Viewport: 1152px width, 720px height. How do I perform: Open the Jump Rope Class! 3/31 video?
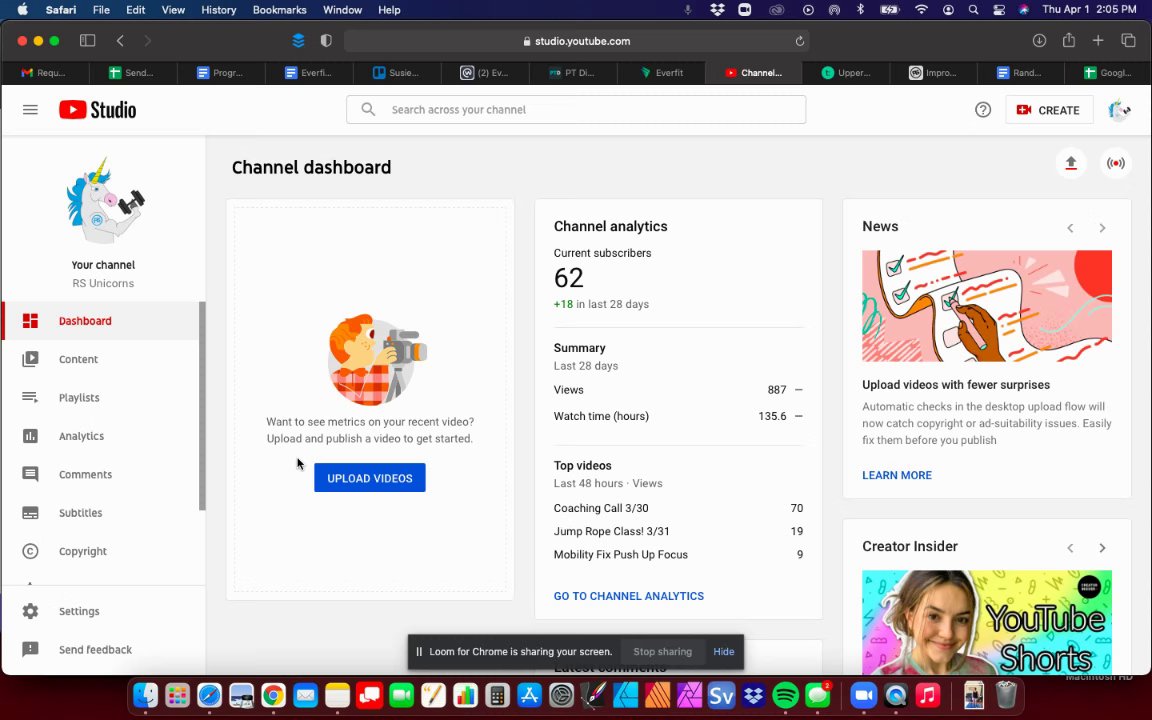tap(611, 531)
